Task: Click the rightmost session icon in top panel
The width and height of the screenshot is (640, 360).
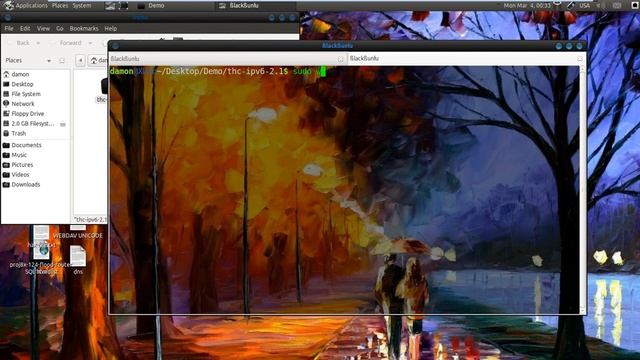Action: pos(635,6)
